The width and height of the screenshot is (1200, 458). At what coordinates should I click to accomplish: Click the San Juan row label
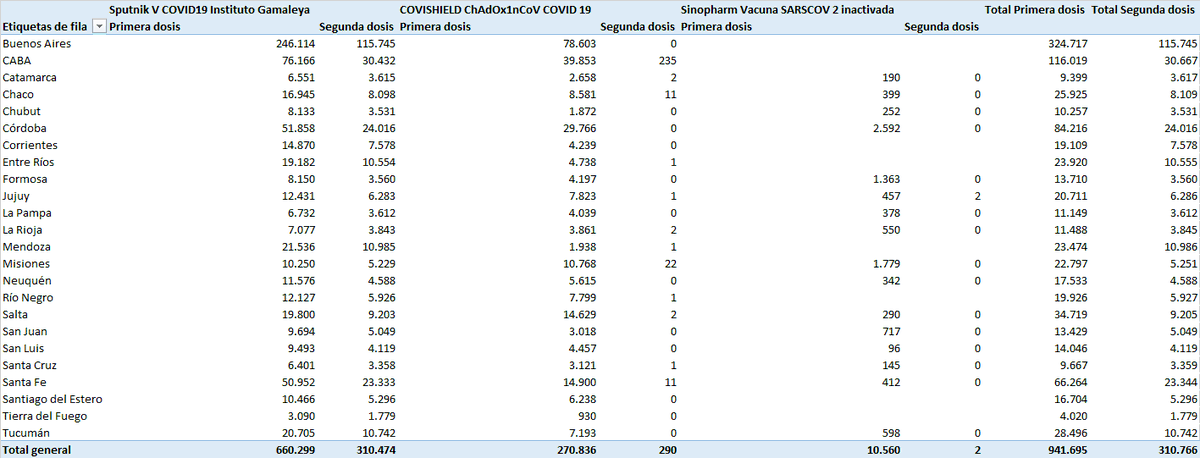point(25,332)
